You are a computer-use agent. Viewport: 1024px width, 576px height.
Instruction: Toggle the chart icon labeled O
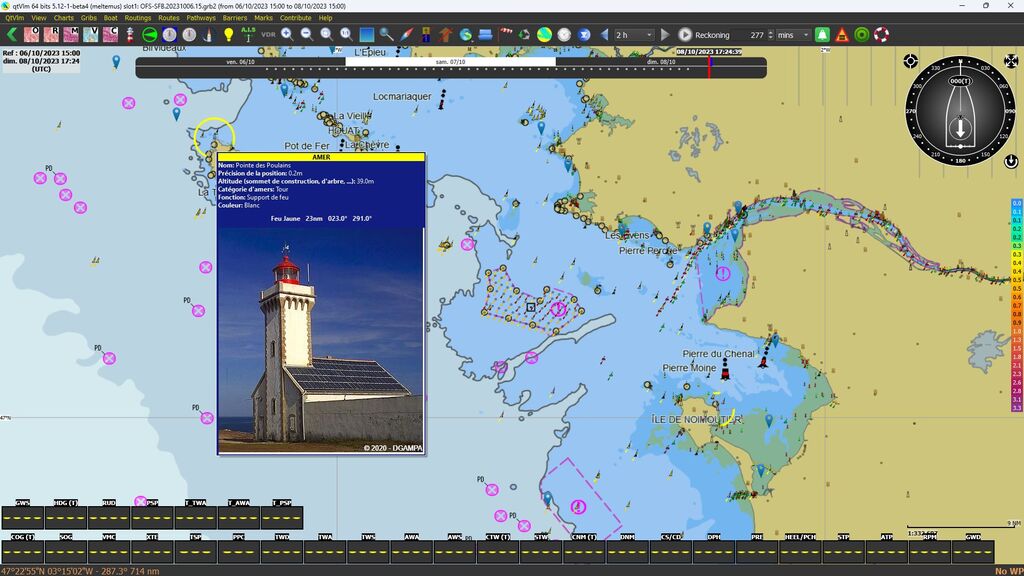pyautogui.click(x=31, y=35)
